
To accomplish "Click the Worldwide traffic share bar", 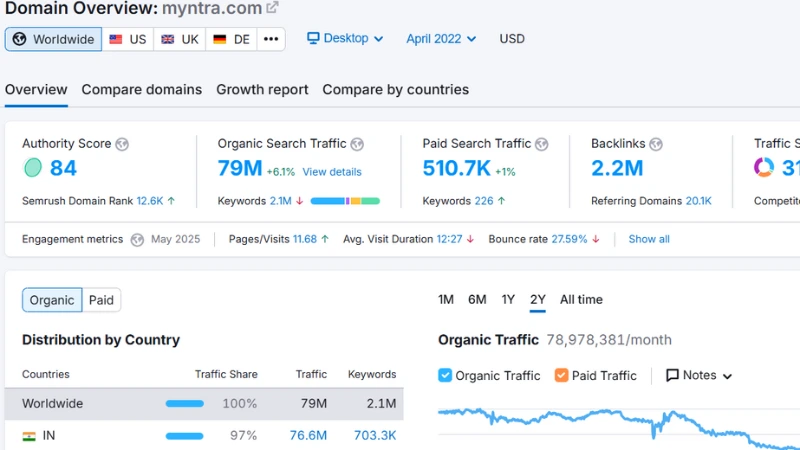I will 185,404.
